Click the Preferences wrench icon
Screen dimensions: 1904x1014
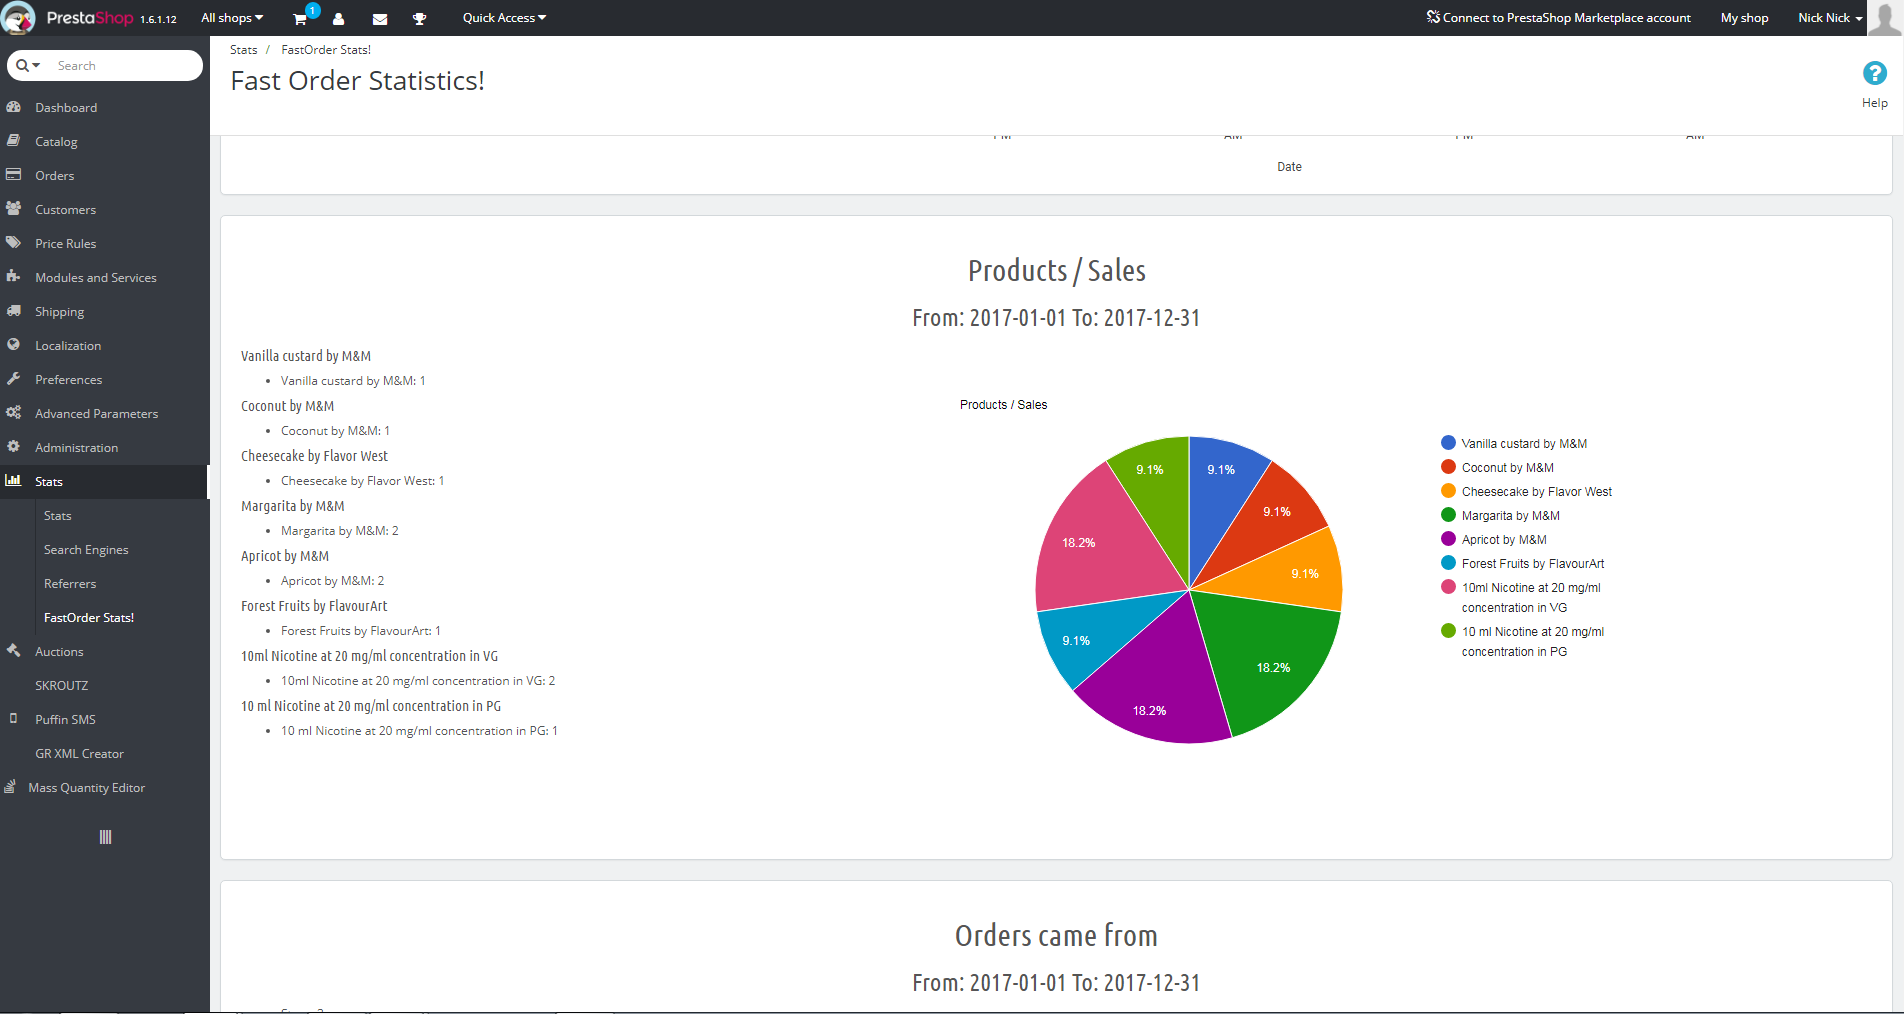[14, 379]
